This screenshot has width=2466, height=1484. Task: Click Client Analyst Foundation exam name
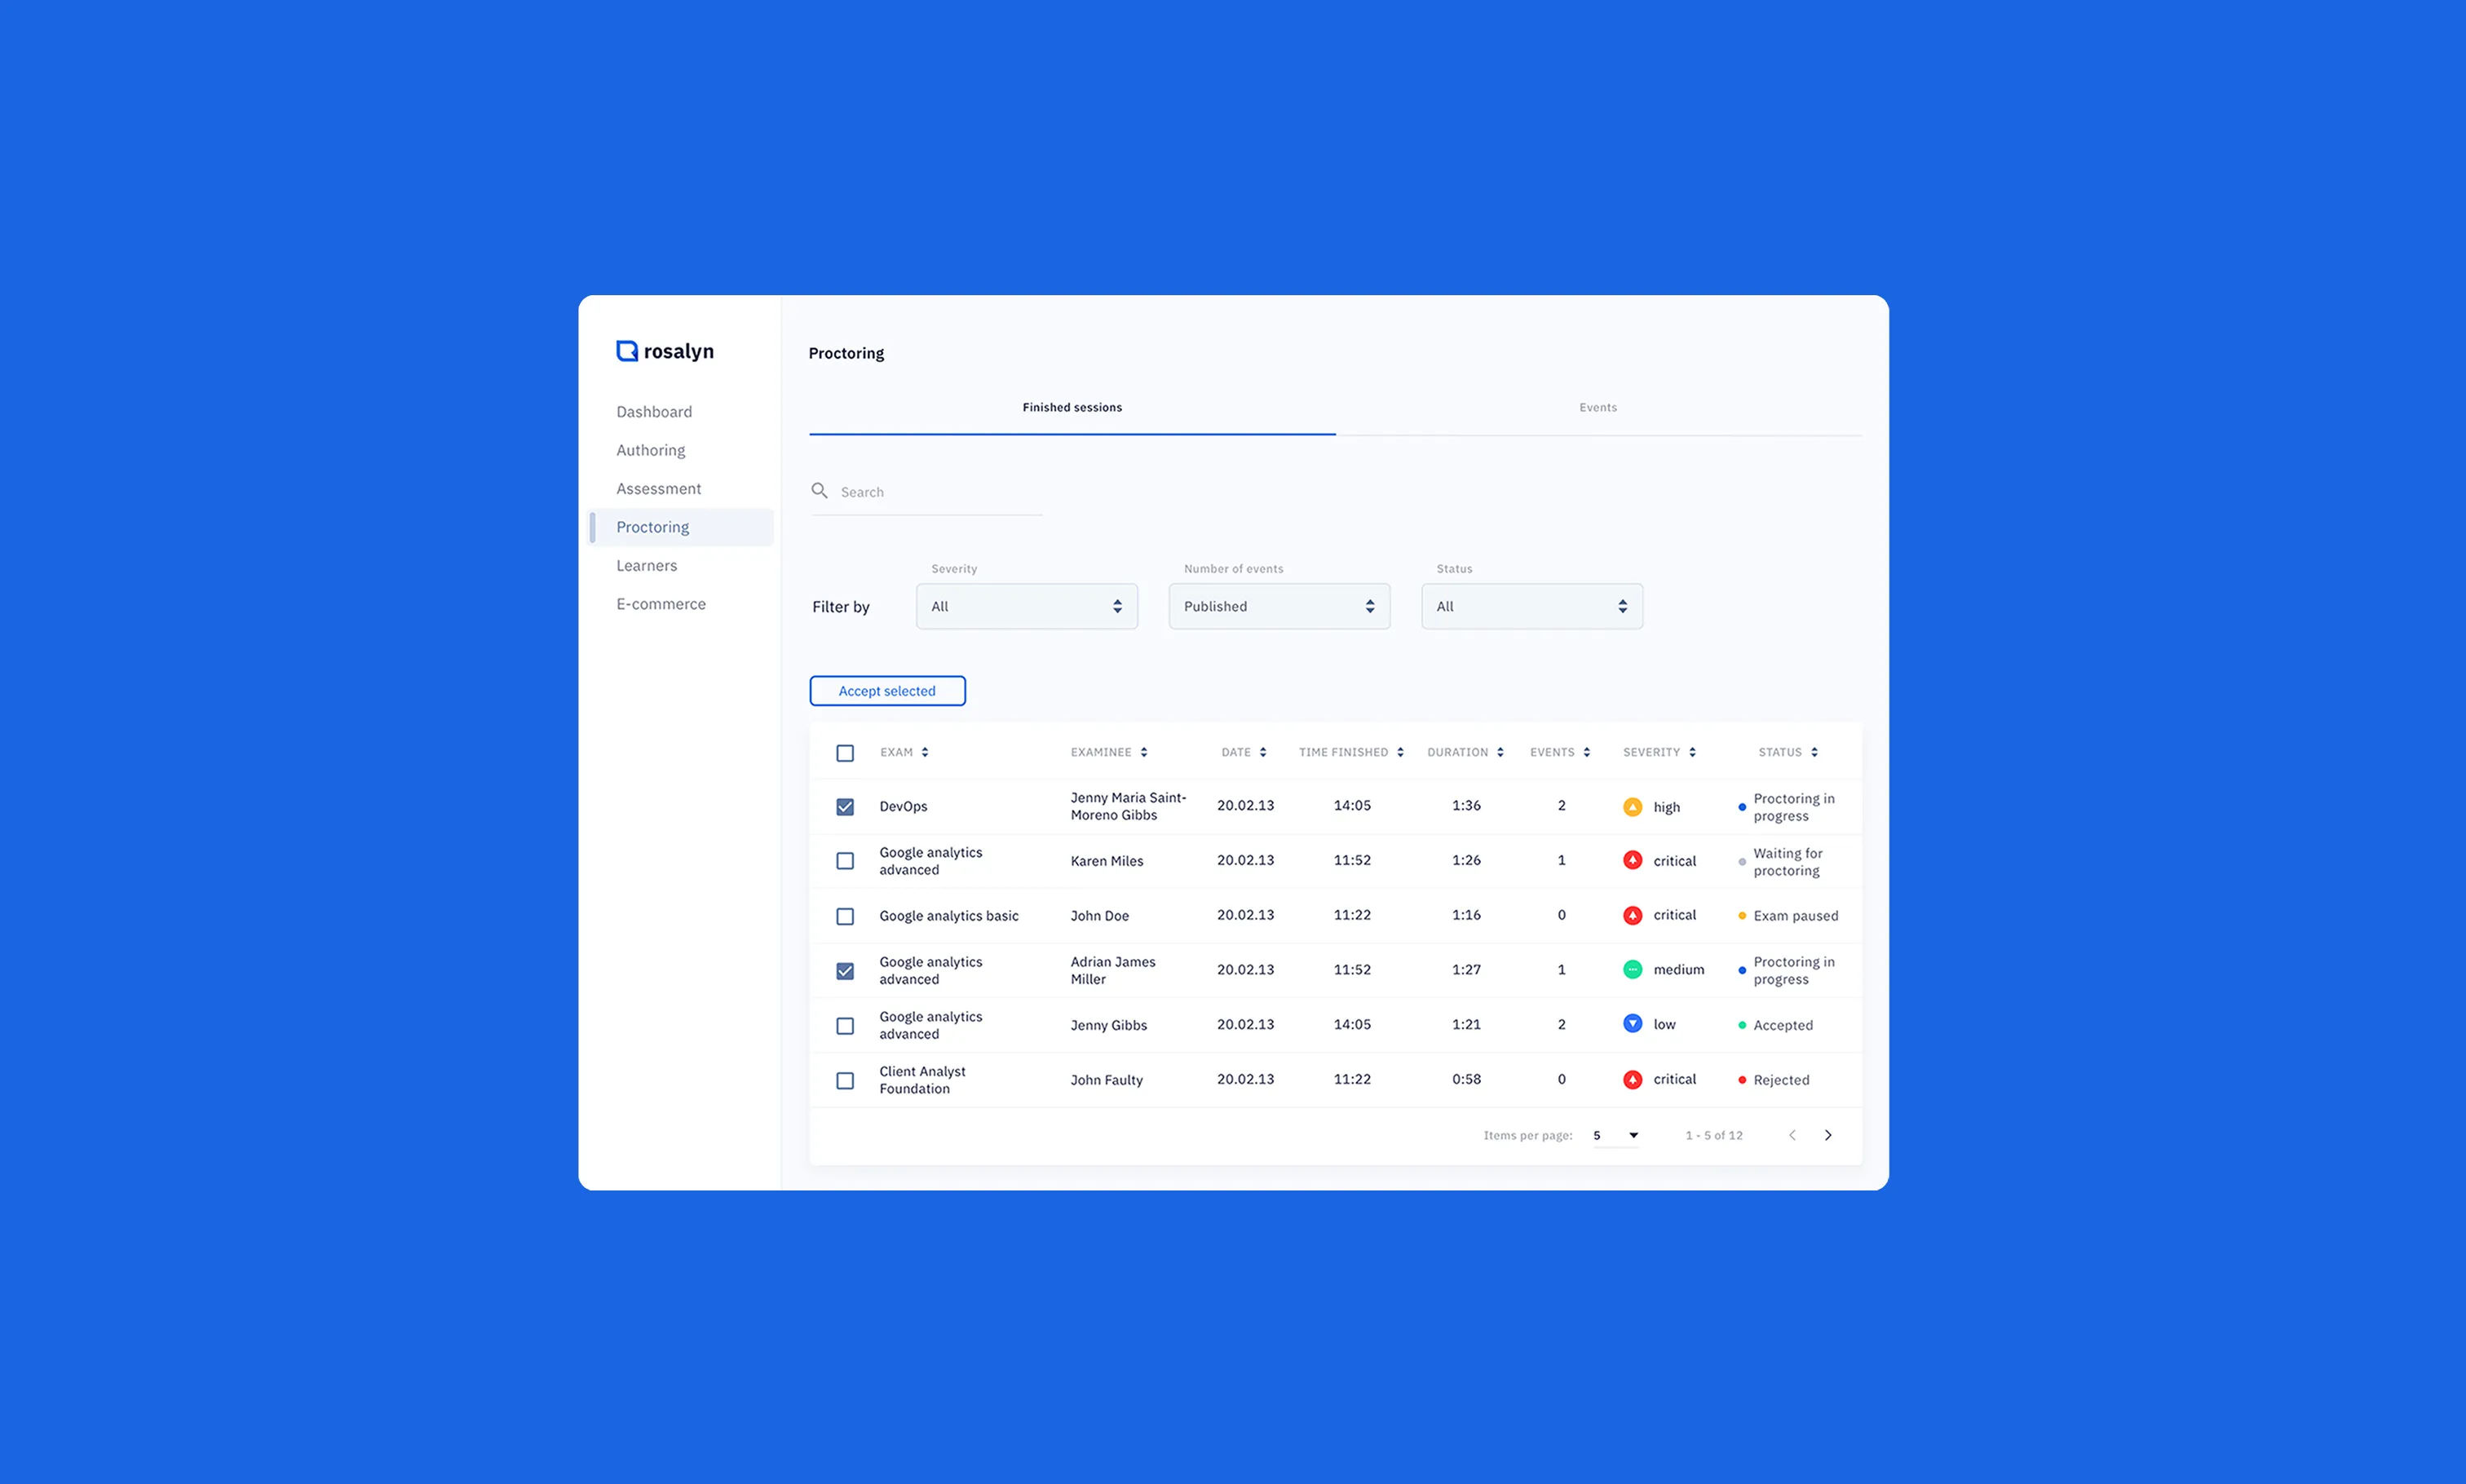922,1080
